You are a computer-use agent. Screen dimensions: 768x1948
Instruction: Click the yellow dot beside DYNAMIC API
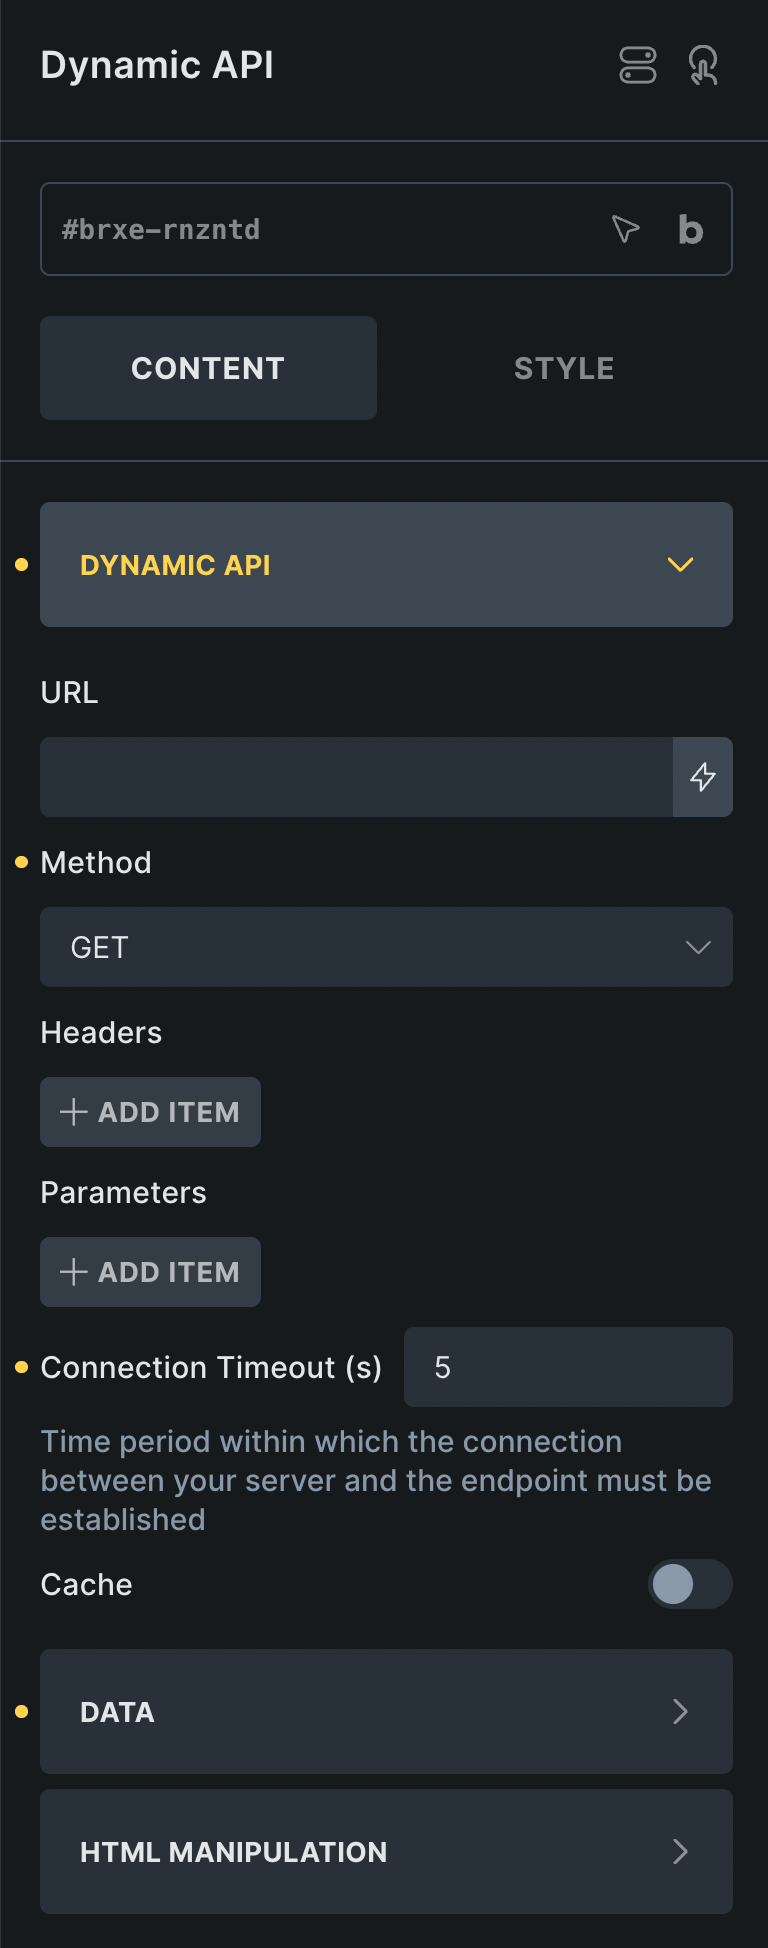(18, 564)
